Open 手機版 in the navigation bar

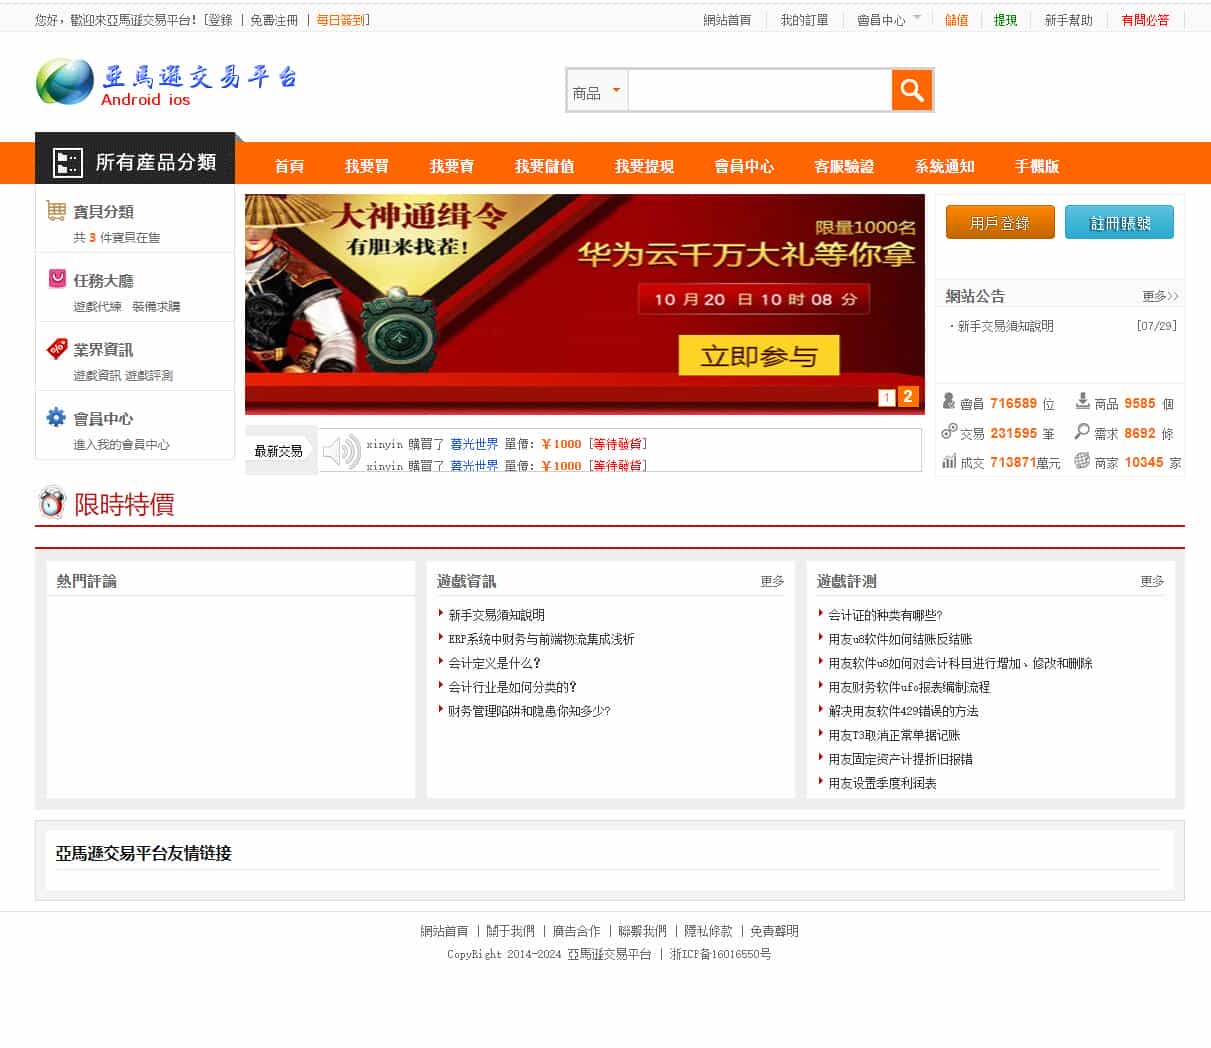coord(1037,166)
